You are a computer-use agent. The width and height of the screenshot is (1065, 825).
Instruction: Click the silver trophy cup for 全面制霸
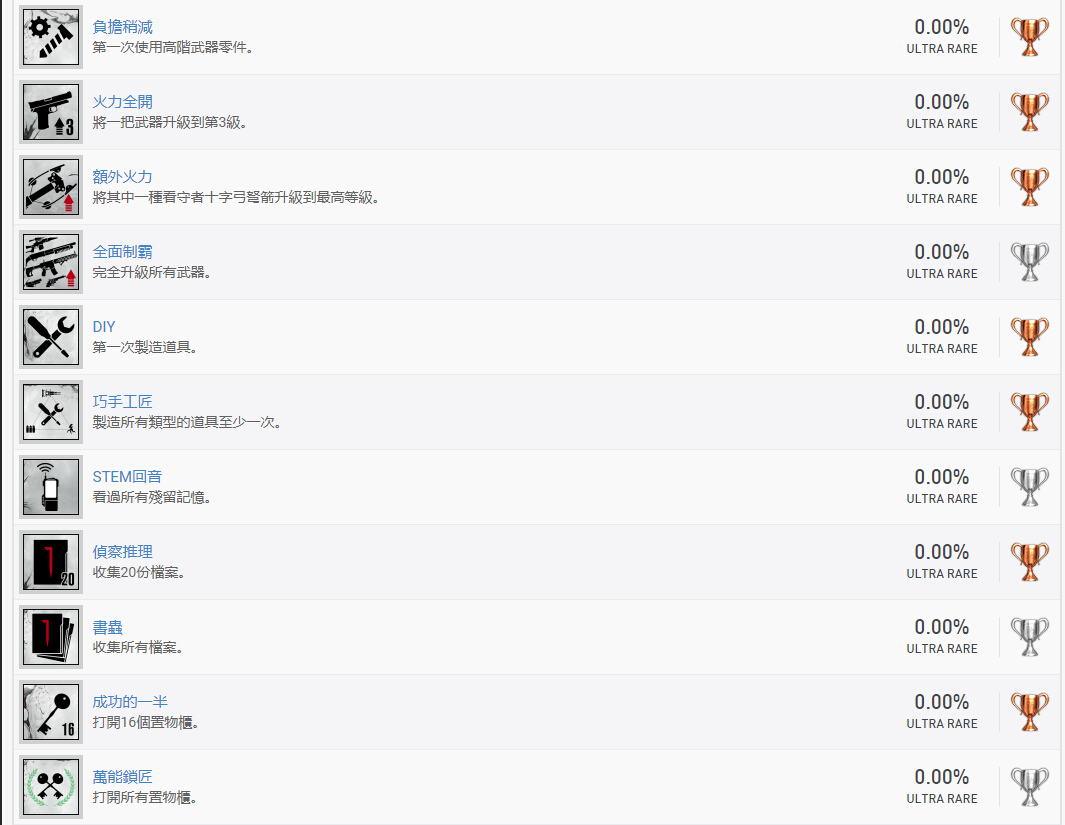coord(1029,262)
